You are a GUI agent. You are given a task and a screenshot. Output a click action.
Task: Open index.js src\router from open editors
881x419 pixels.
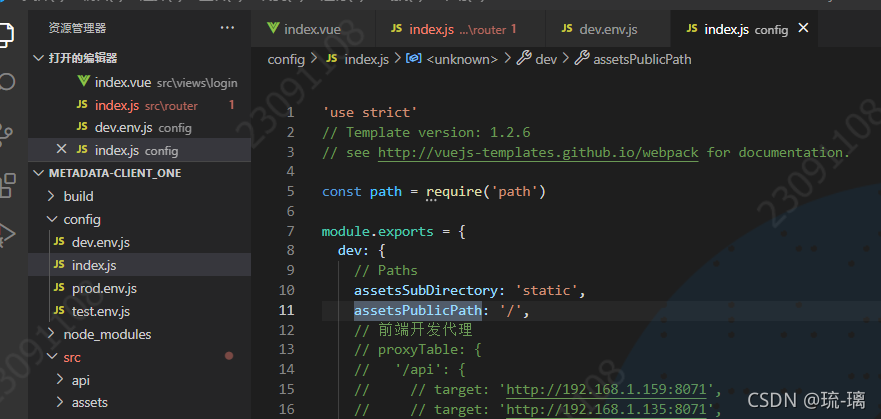(139, 105)
